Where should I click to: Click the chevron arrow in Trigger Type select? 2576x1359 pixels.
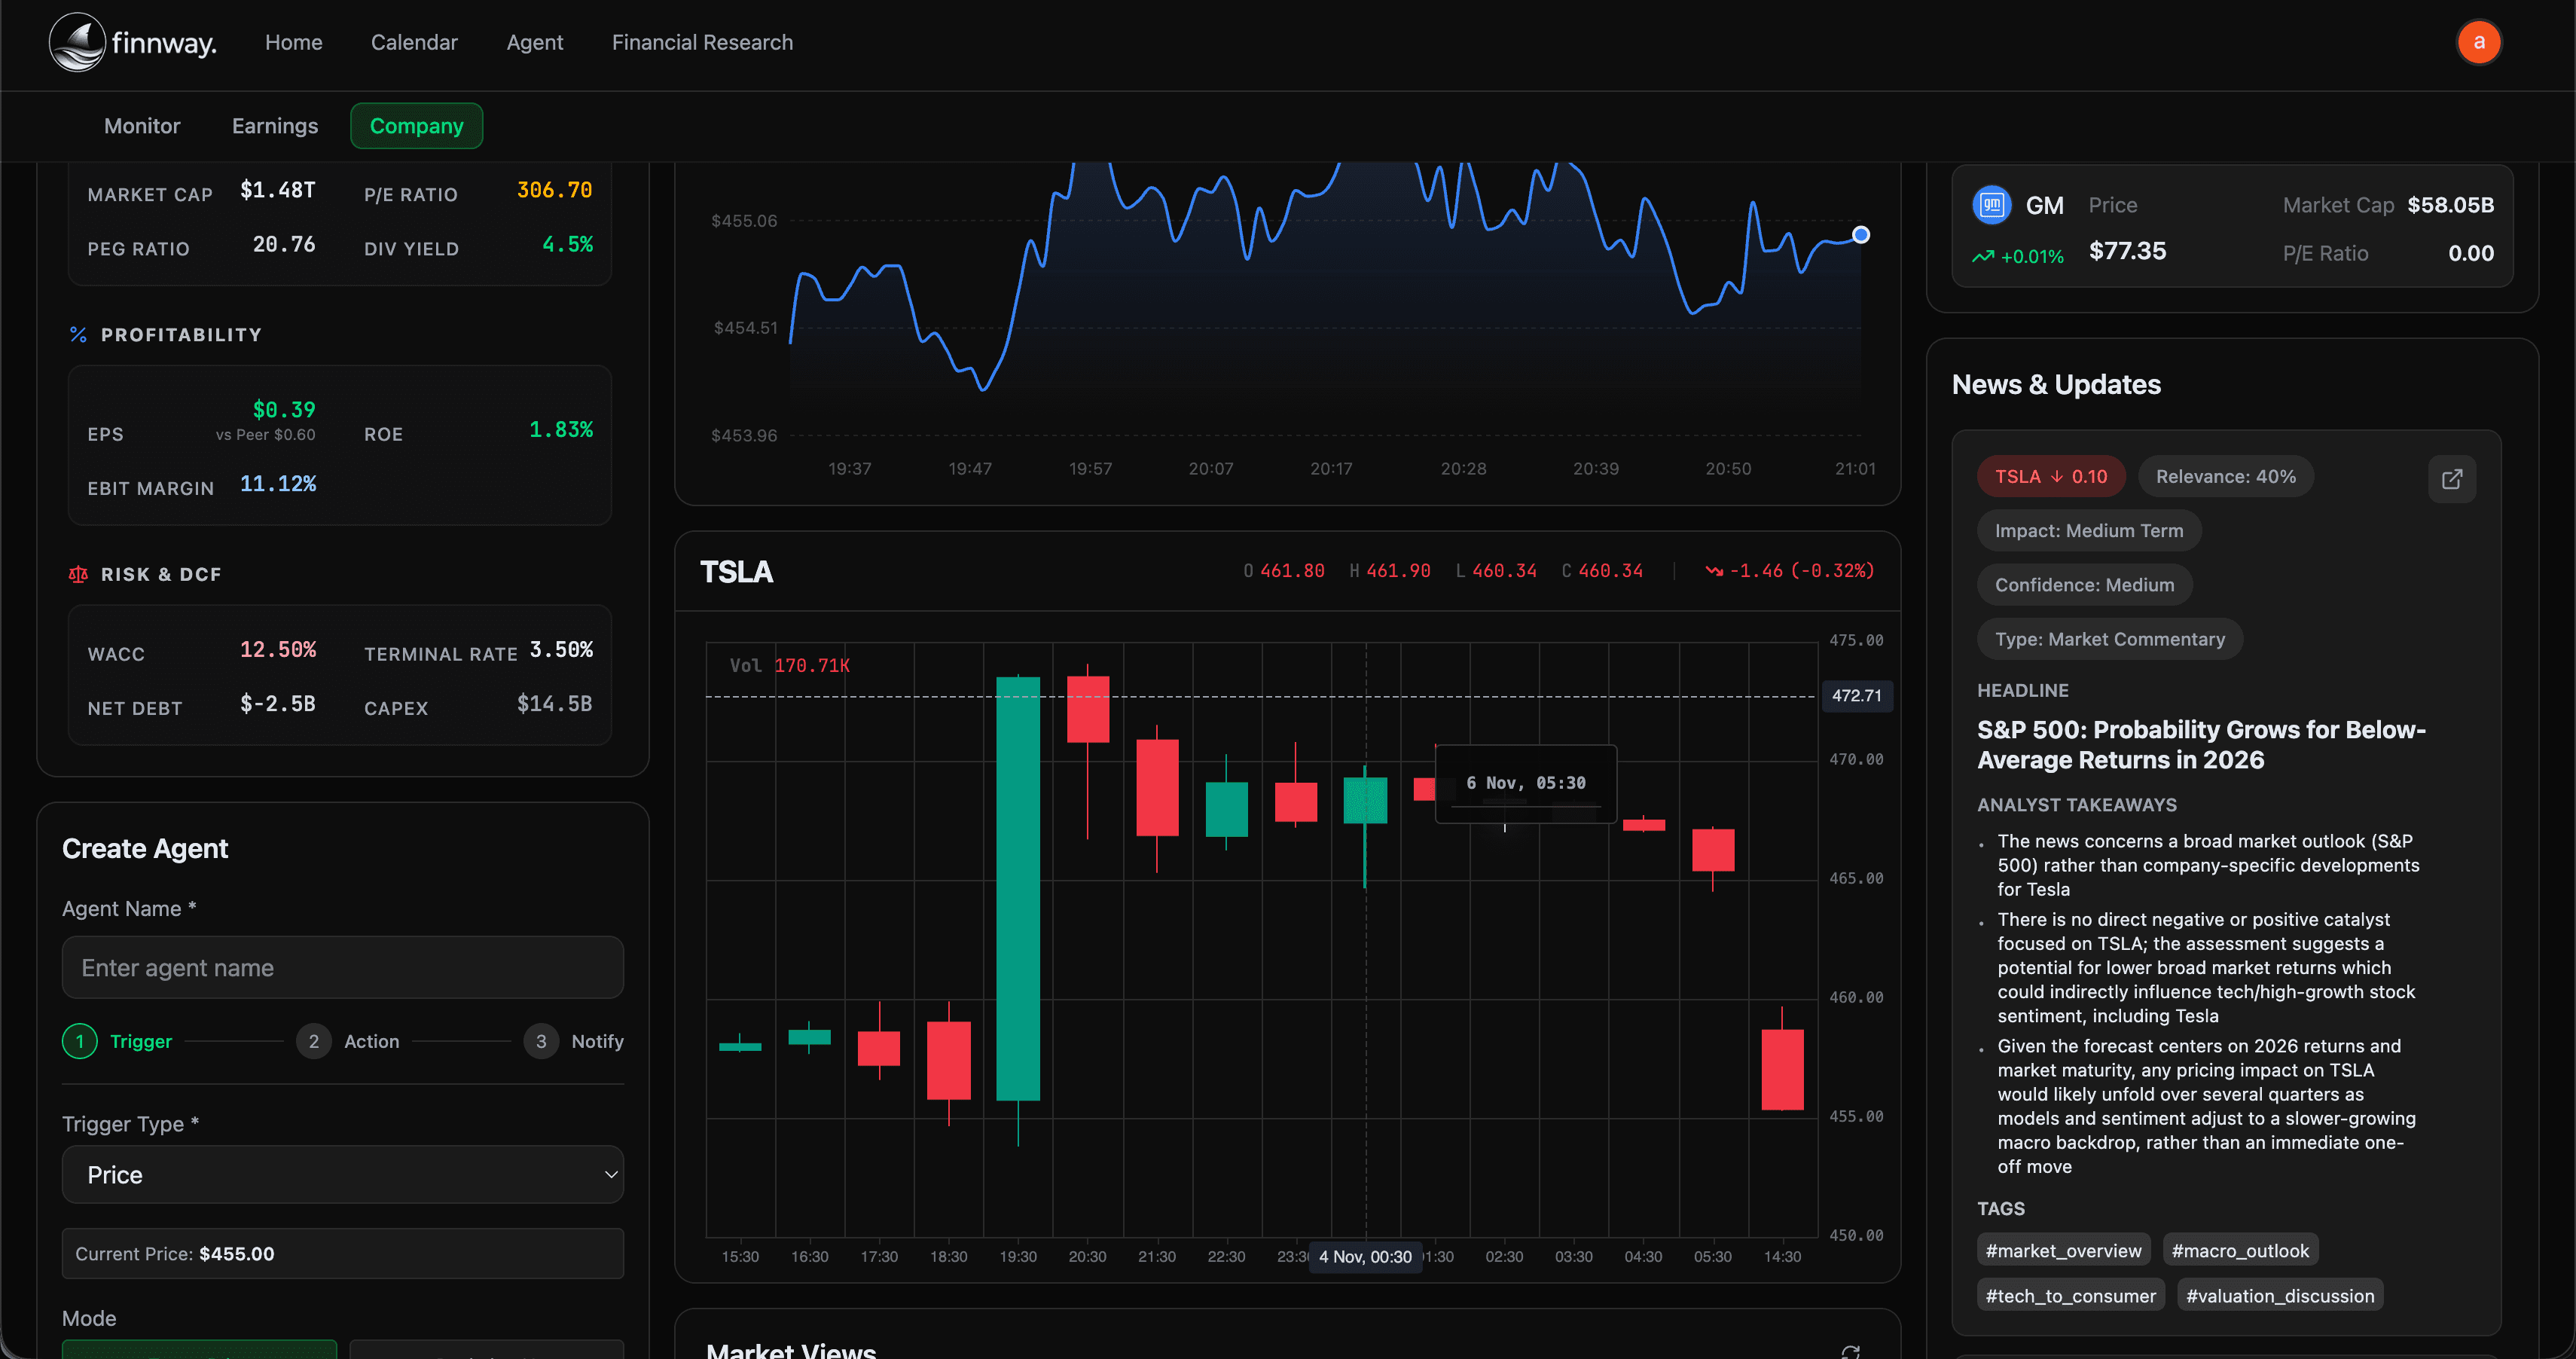coord(611,1174)
